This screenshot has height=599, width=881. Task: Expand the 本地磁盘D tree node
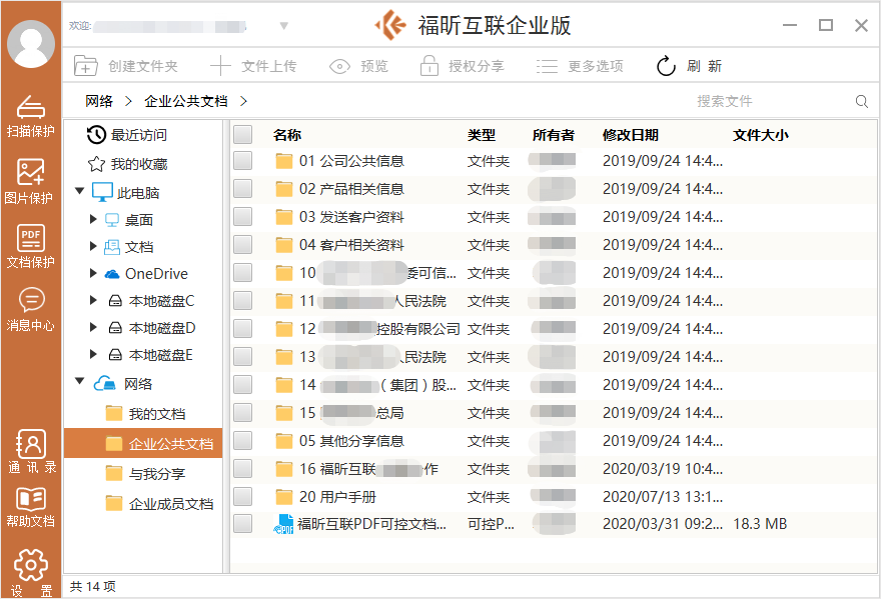[x=93, y=327]
